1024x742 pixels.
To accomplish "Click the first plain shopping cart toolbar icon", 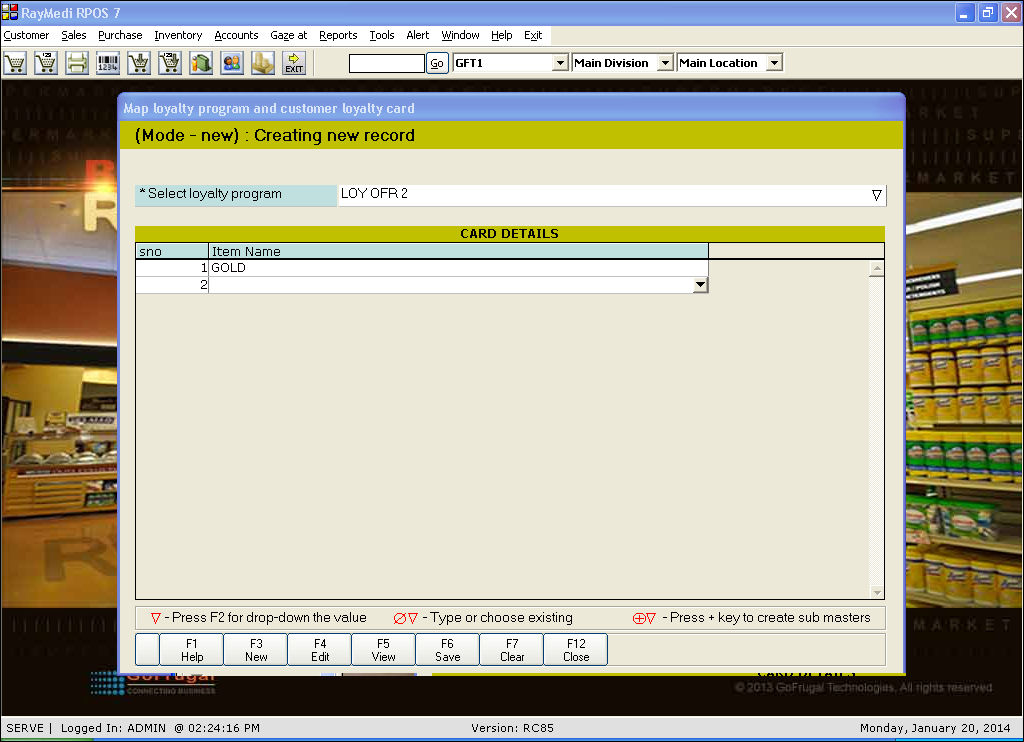I will point(15,63).
